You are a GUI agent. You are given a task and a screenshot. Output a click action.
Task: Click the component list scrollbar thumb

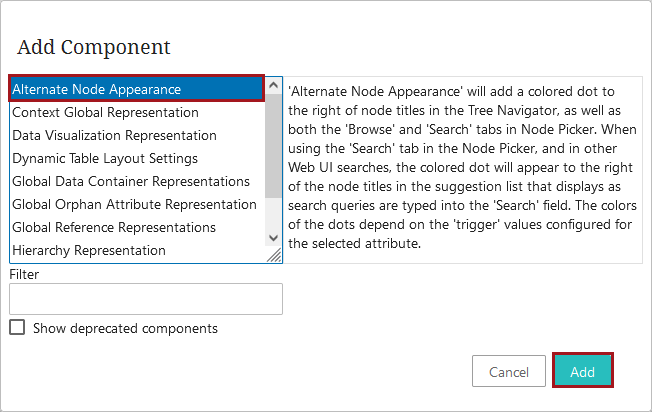273,146
